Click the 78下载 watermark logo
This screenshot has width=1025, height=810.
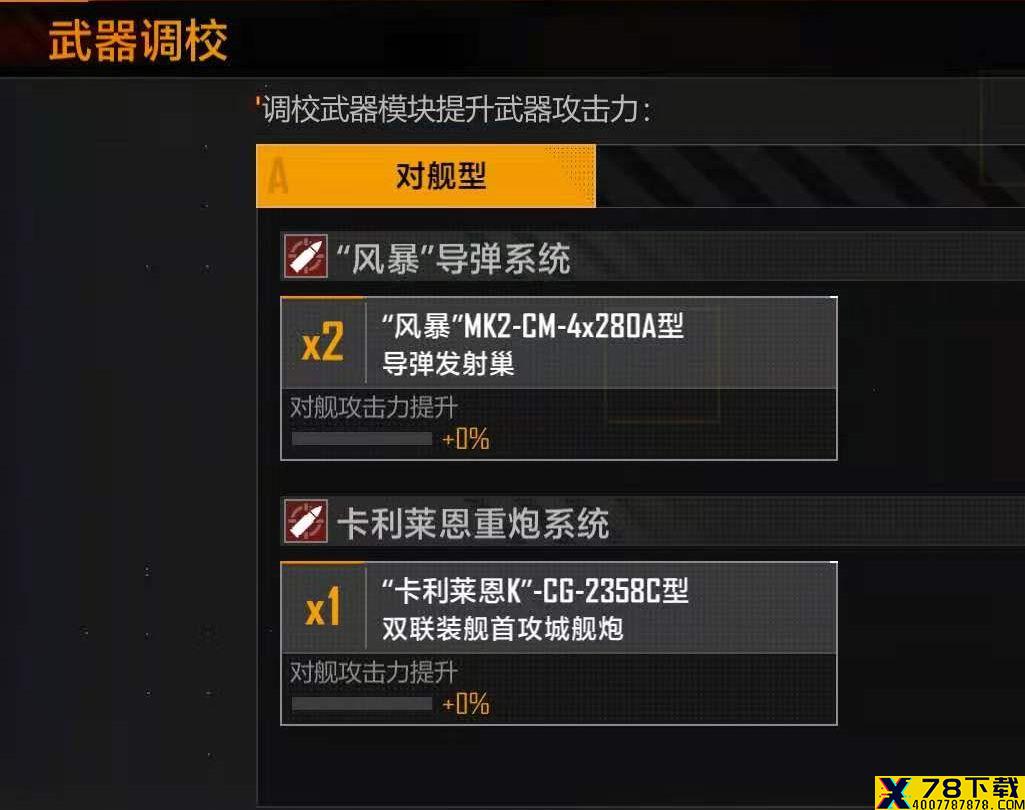949,793
